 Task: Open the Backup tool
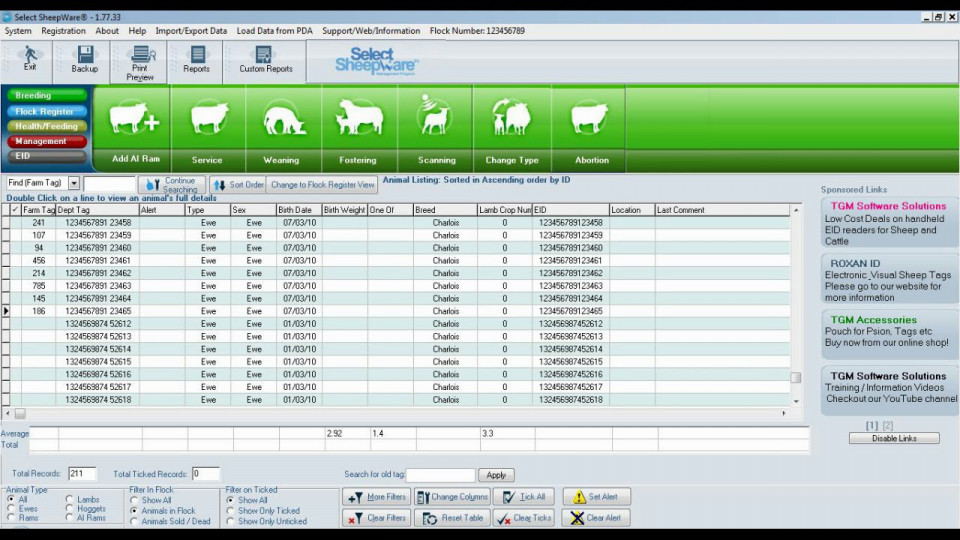tap(84, 60)
